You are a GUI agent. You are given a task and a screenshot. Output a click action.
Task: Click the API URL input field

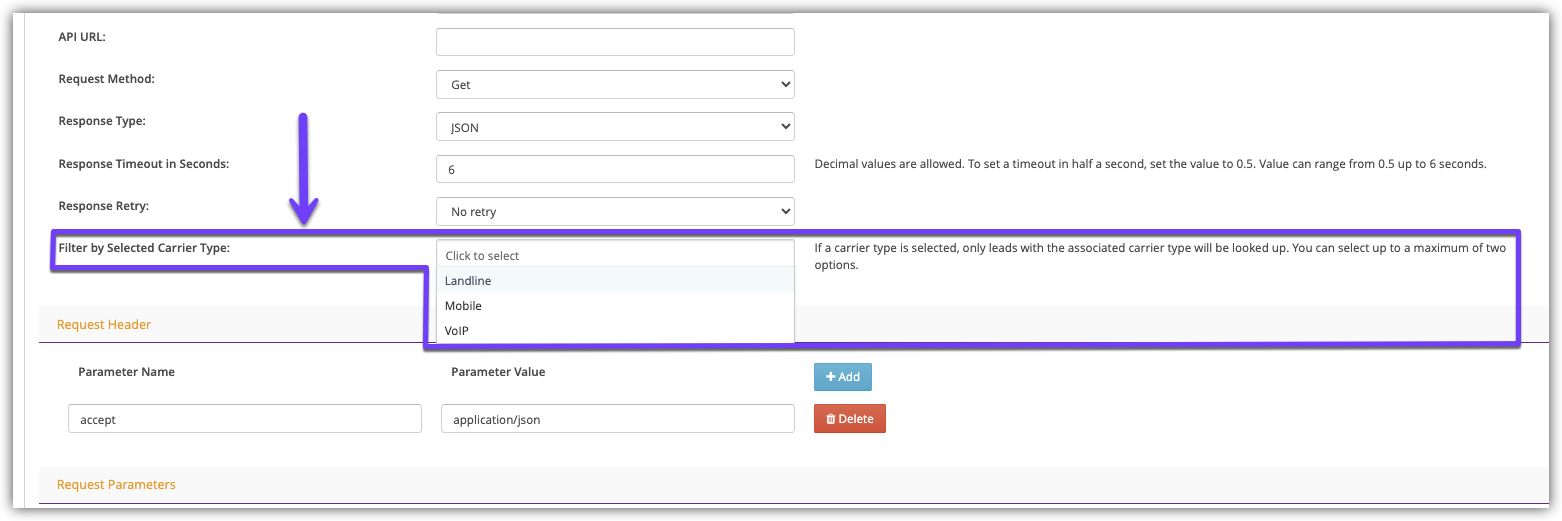(x=615, y=42)
